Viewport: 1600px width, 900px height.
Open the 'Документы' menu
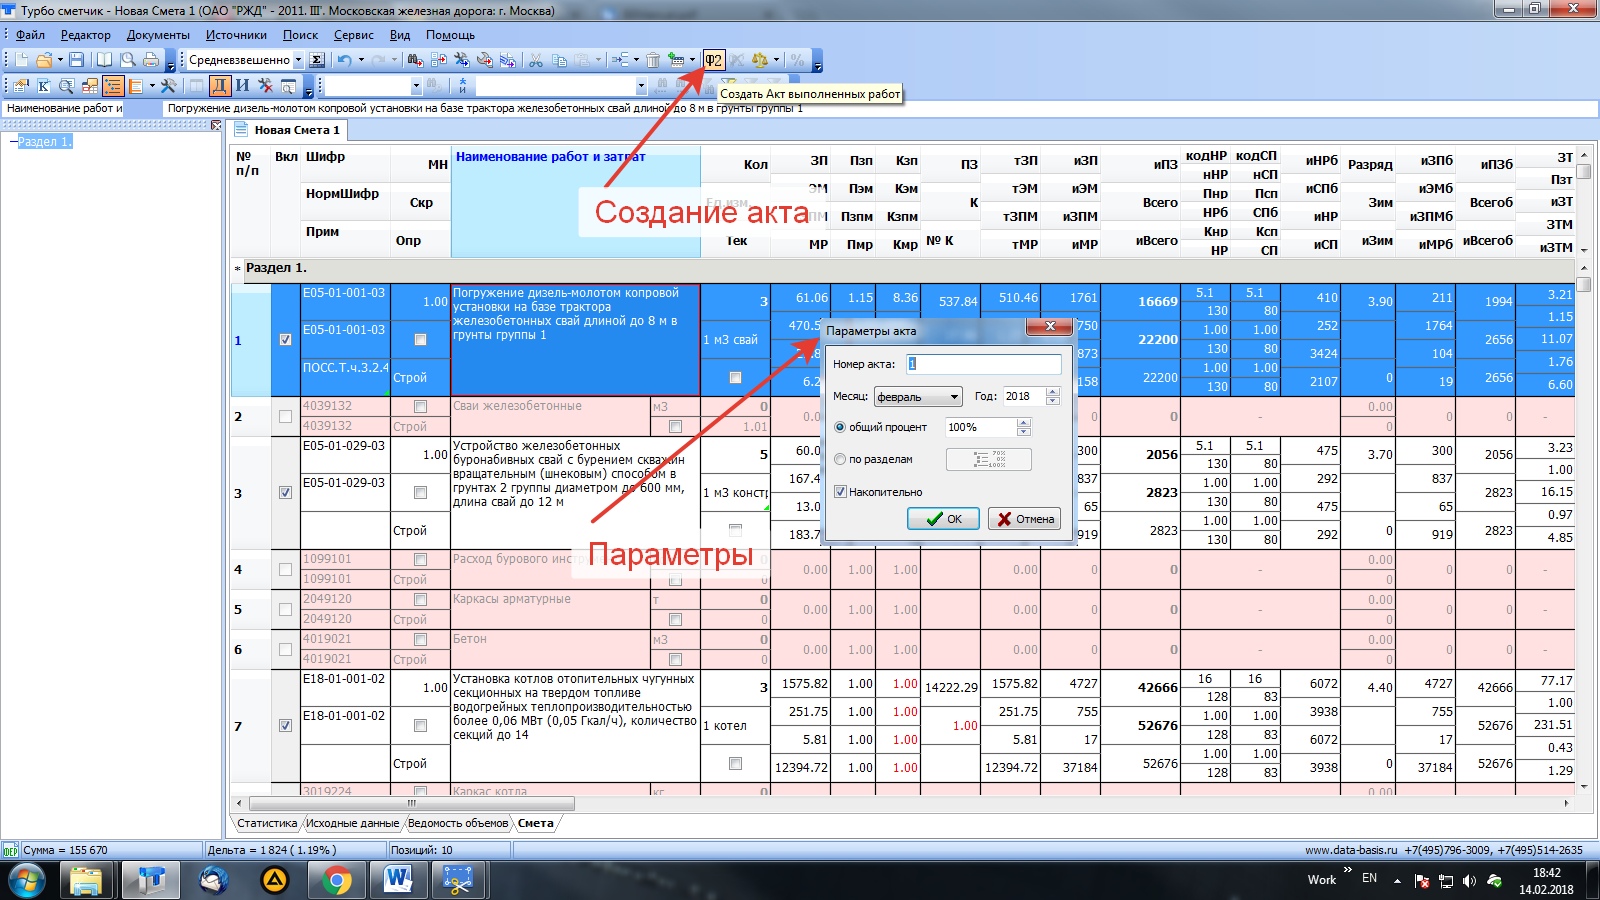(158, 35)
